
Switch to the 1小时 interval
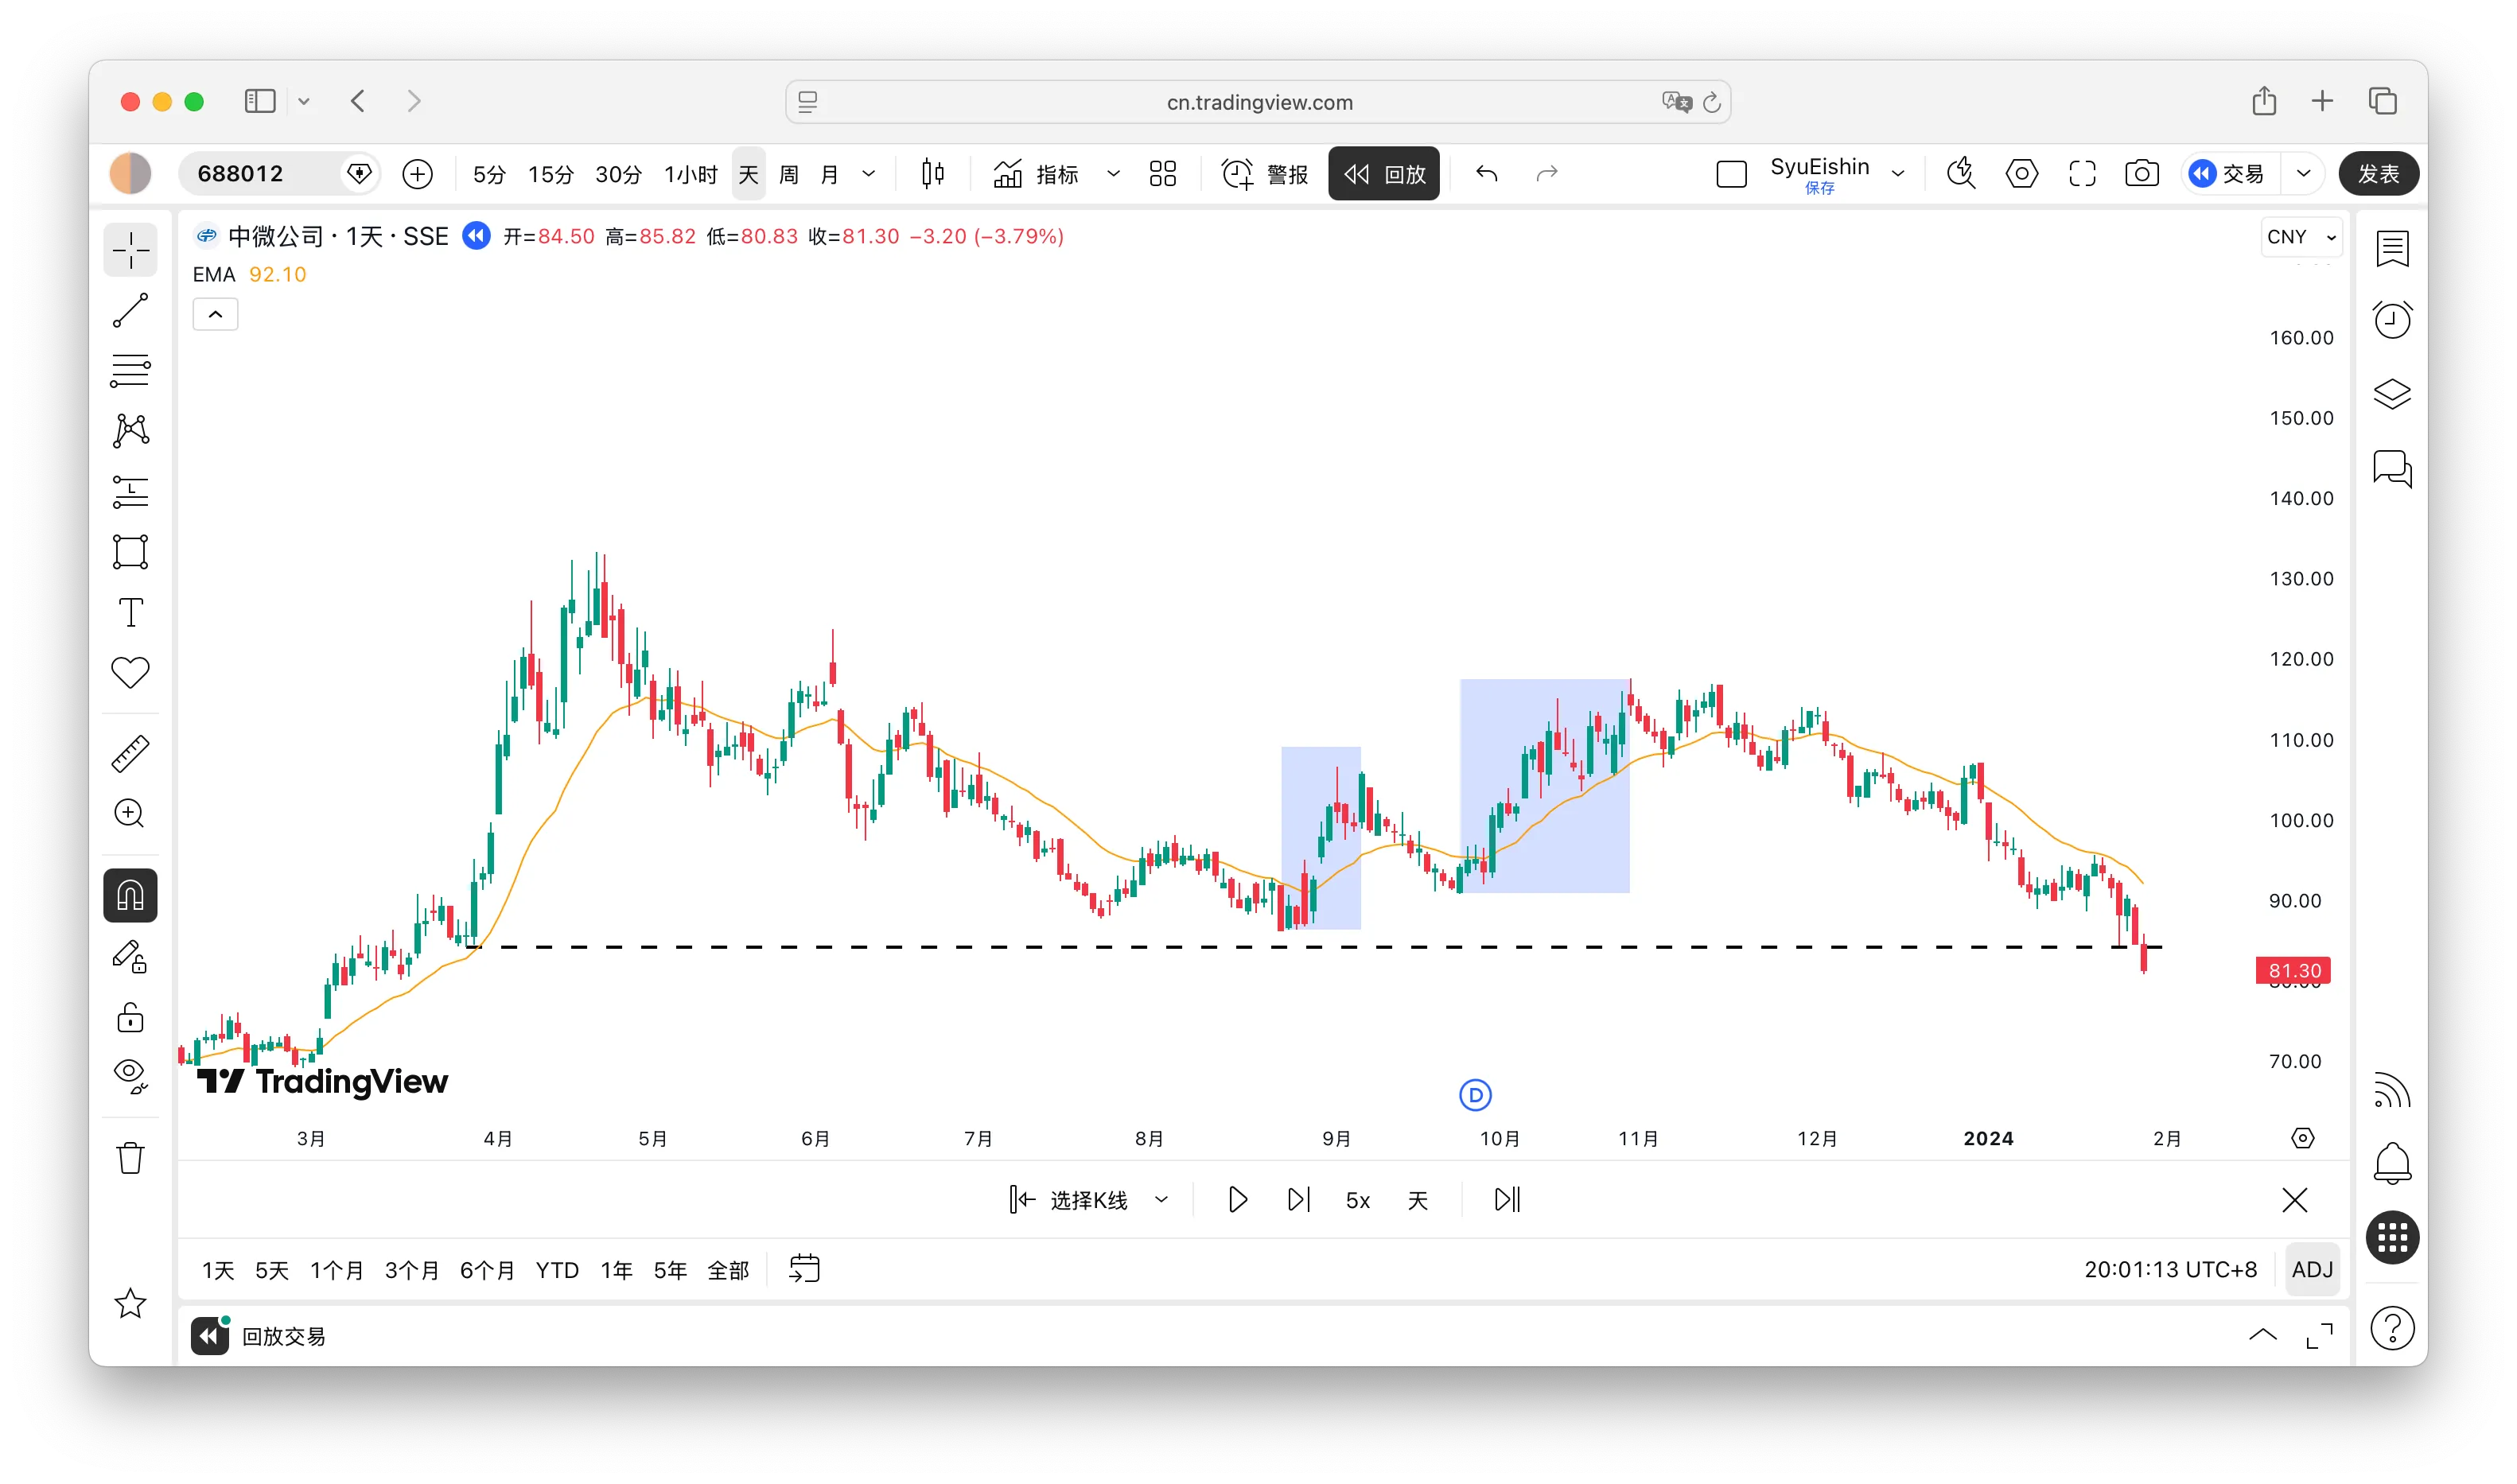point(691,174)
